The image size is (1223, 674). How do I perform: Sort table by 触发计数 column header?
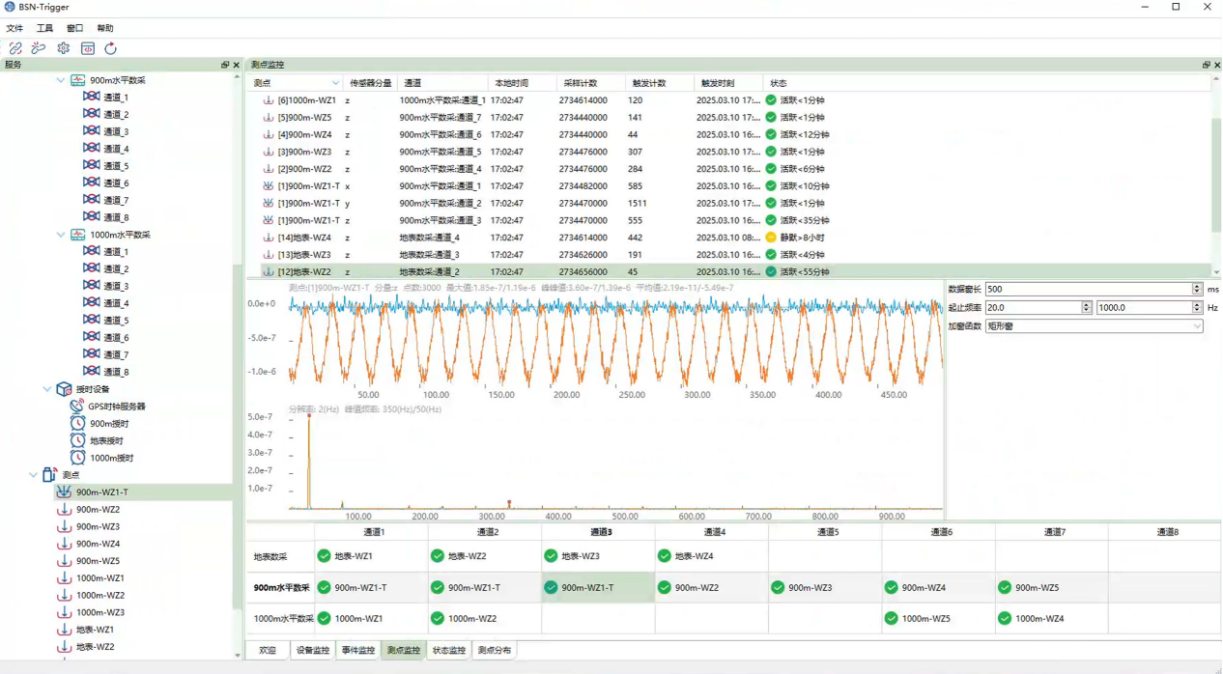(648, 83)
